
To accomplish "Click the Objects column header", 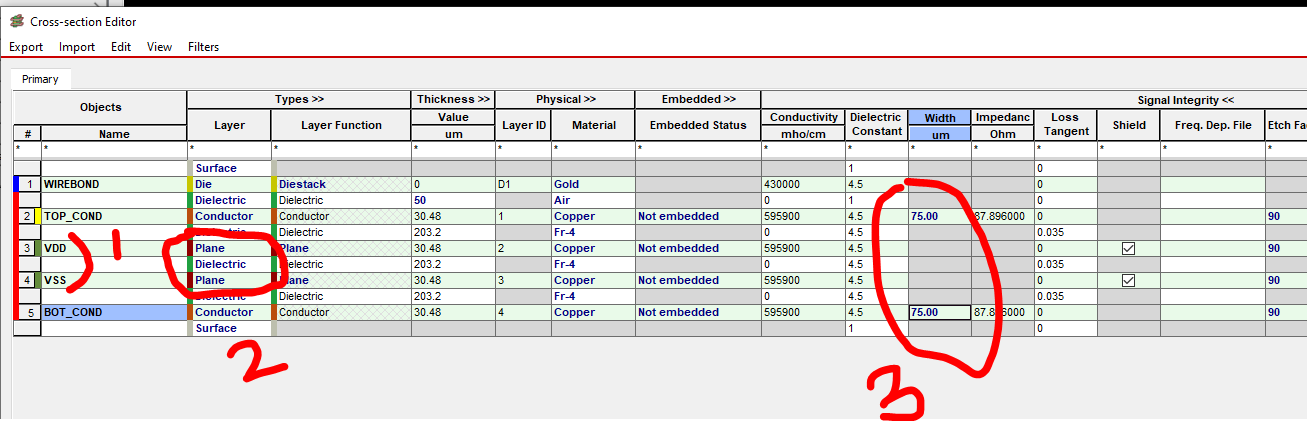I will coord(100,107).
